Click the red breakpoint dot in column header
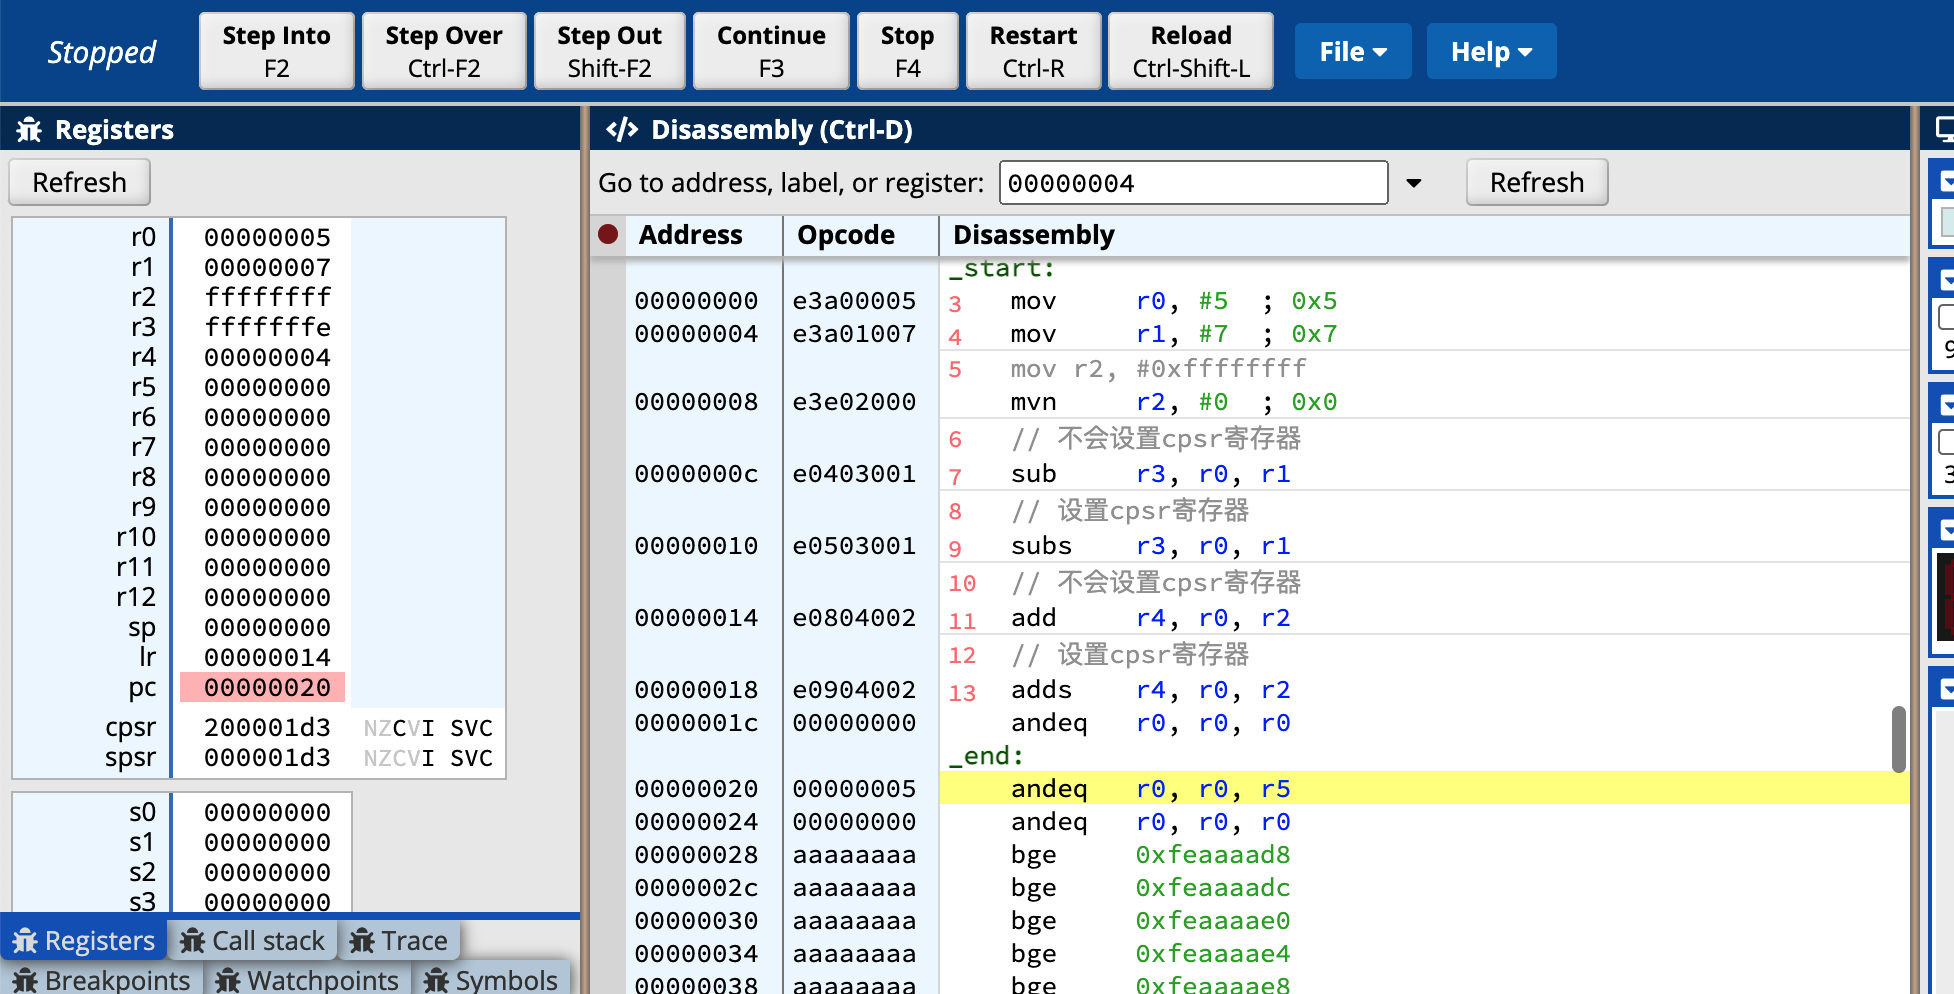Viewport: 1954px width, 994px height. coord(607,235)
